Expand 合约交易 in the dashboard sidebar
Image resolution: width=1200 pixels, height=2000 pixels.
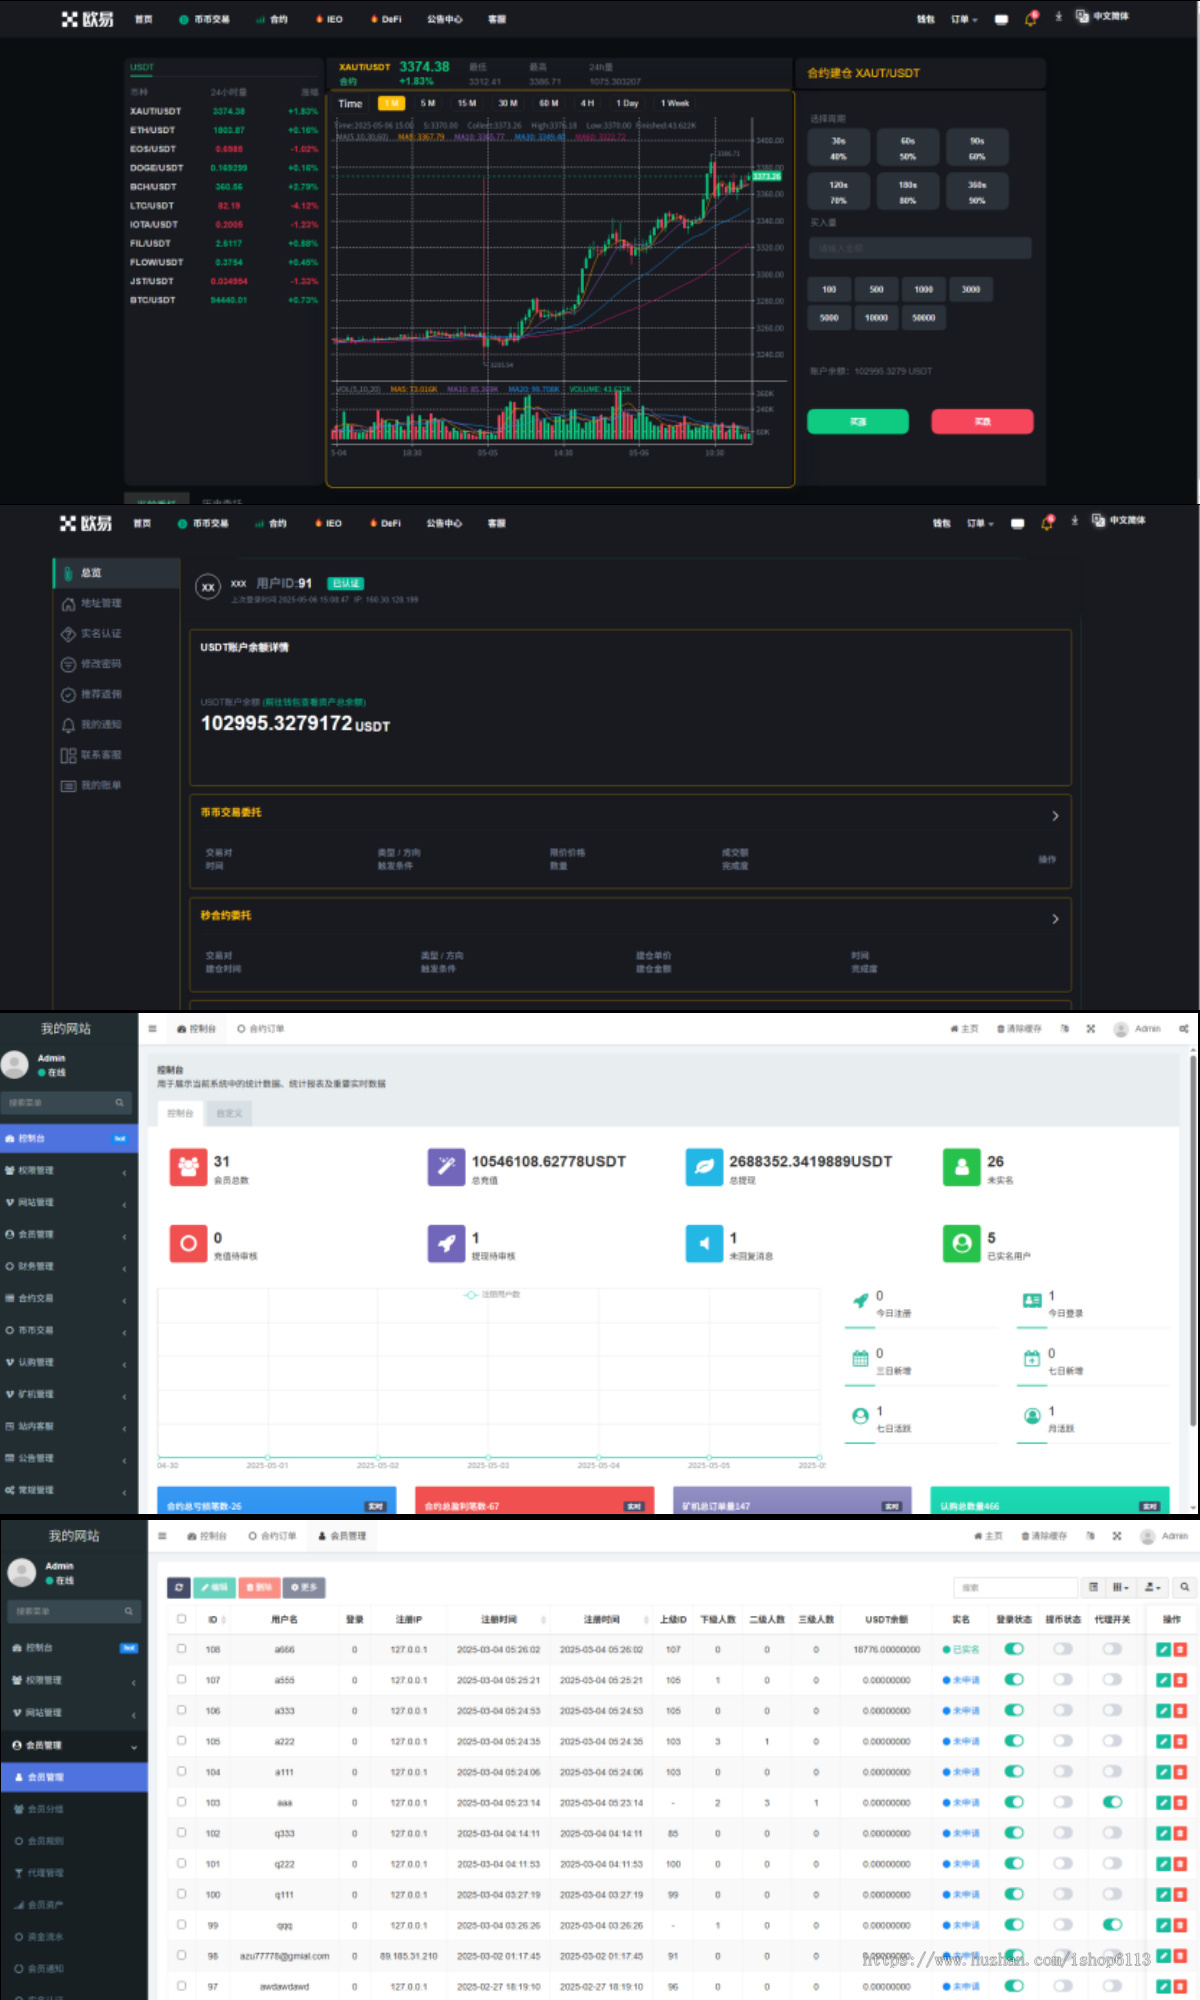pyautogui.click(x=68, y=1298)
